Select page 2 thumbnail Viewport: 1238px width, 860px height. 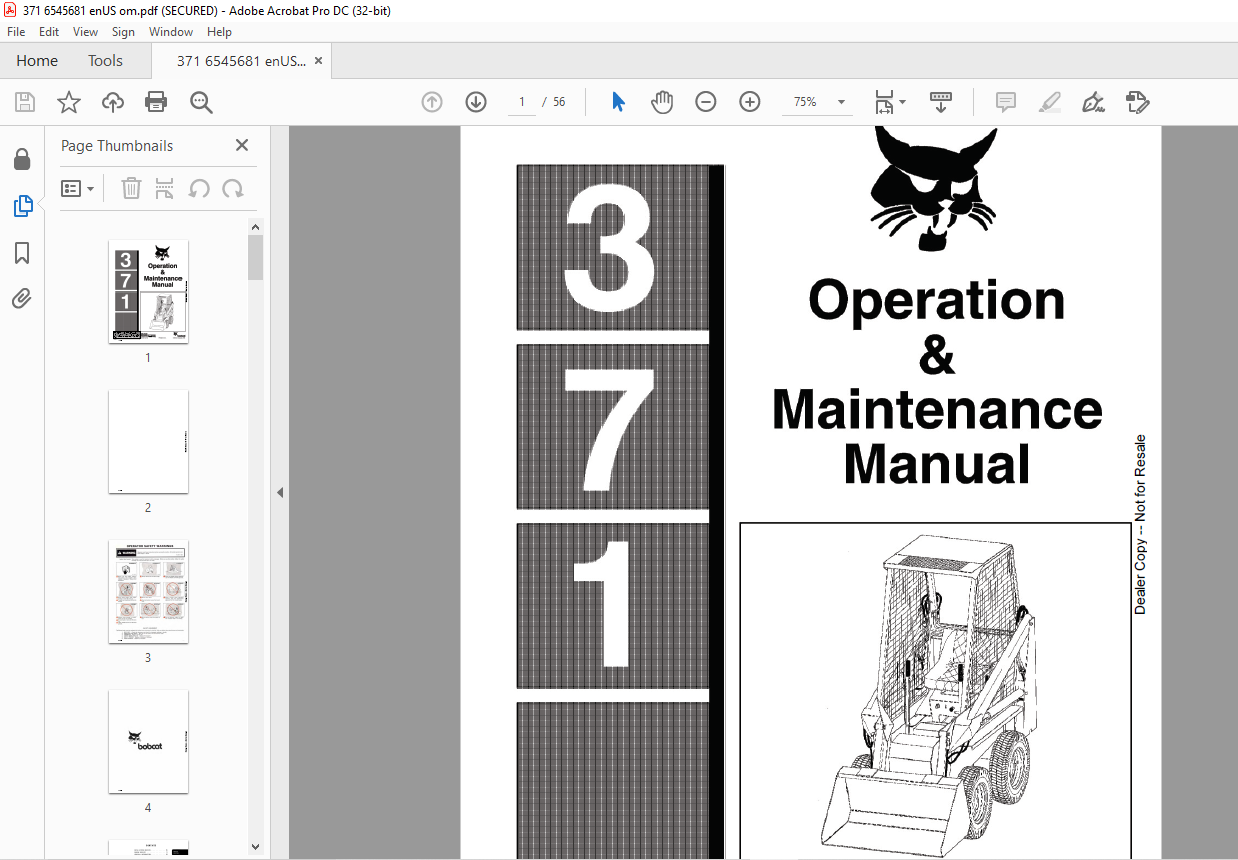point(148,441)
